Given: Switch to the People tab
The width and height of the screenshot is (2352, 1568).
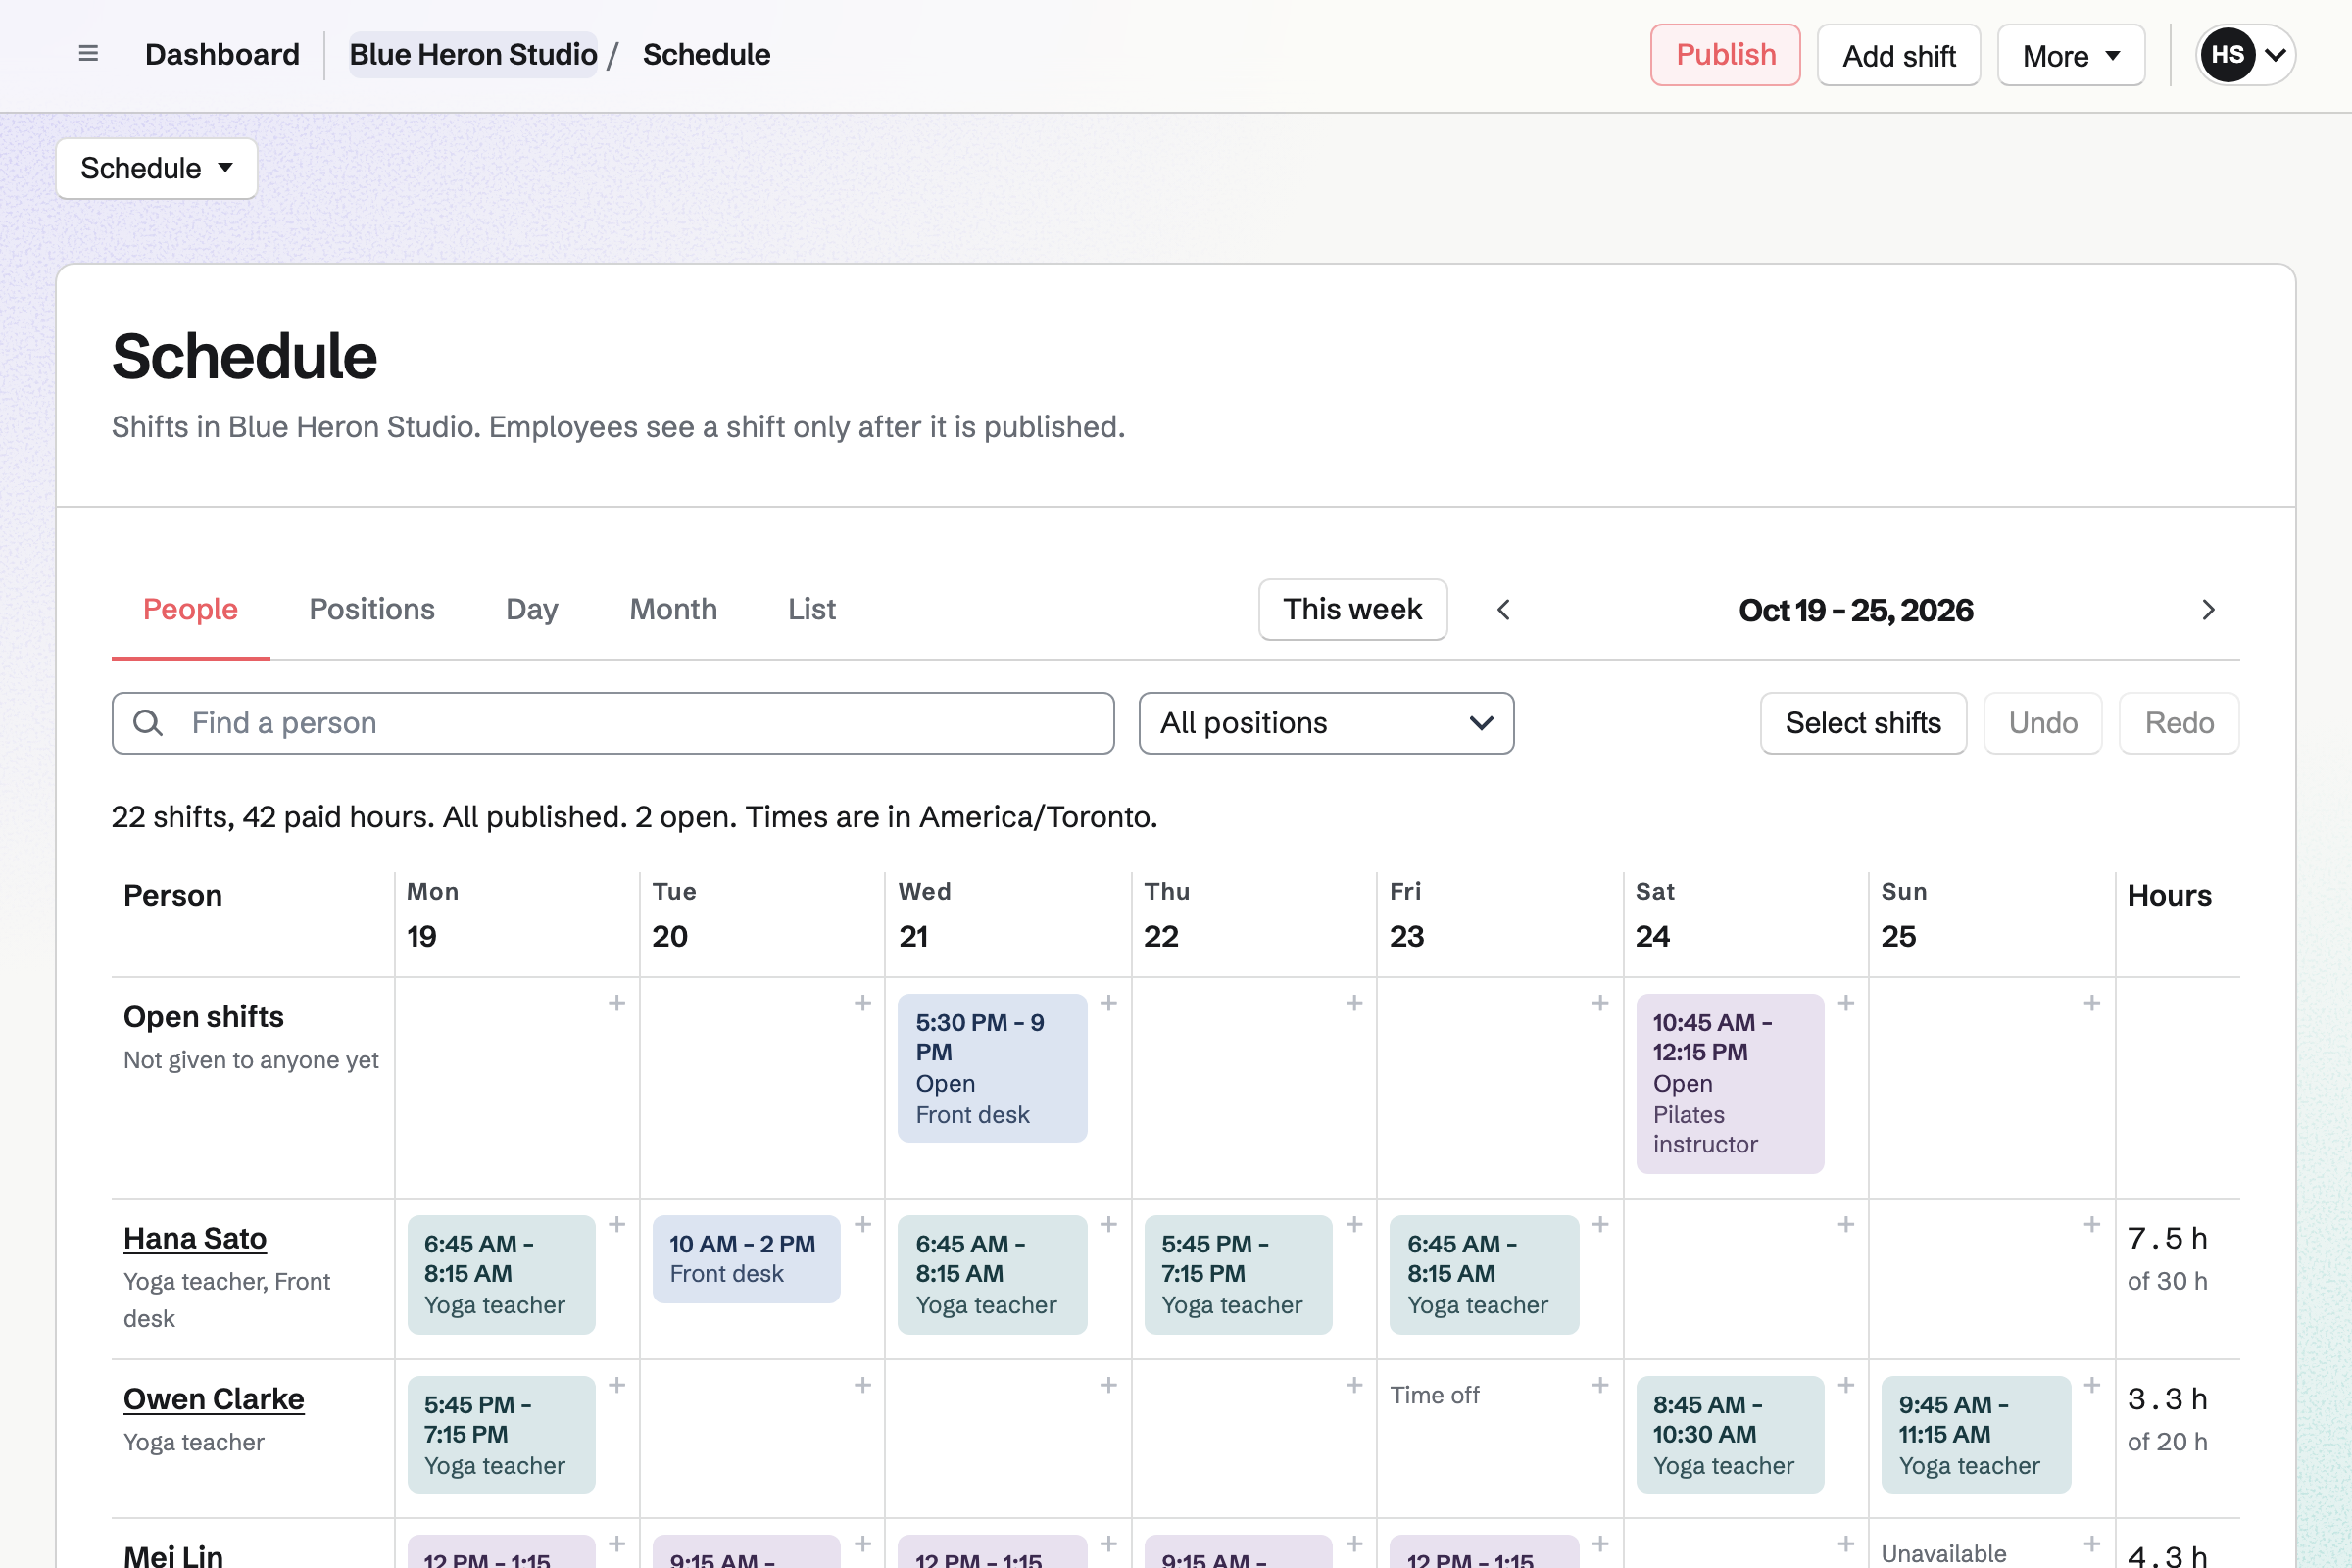Looking at the screenshot, I should (x=190, y=610).
